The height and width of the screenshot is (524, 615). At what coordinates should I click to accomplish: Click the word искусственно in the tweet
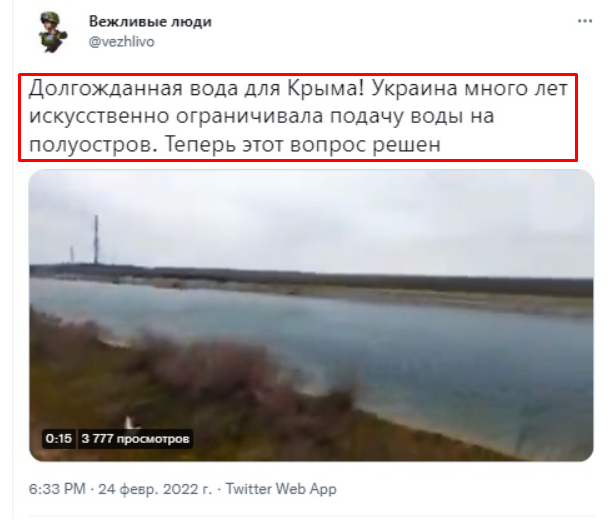99,116
